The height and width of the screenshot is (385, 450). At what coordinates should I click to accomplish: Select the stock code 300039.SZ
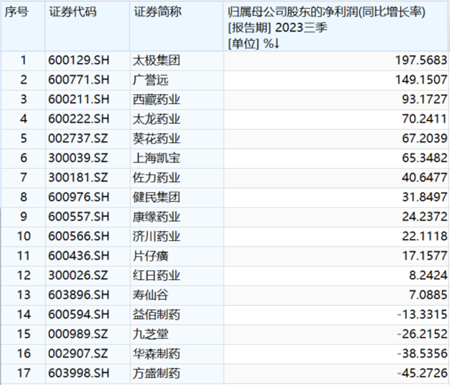click(78, 158)
